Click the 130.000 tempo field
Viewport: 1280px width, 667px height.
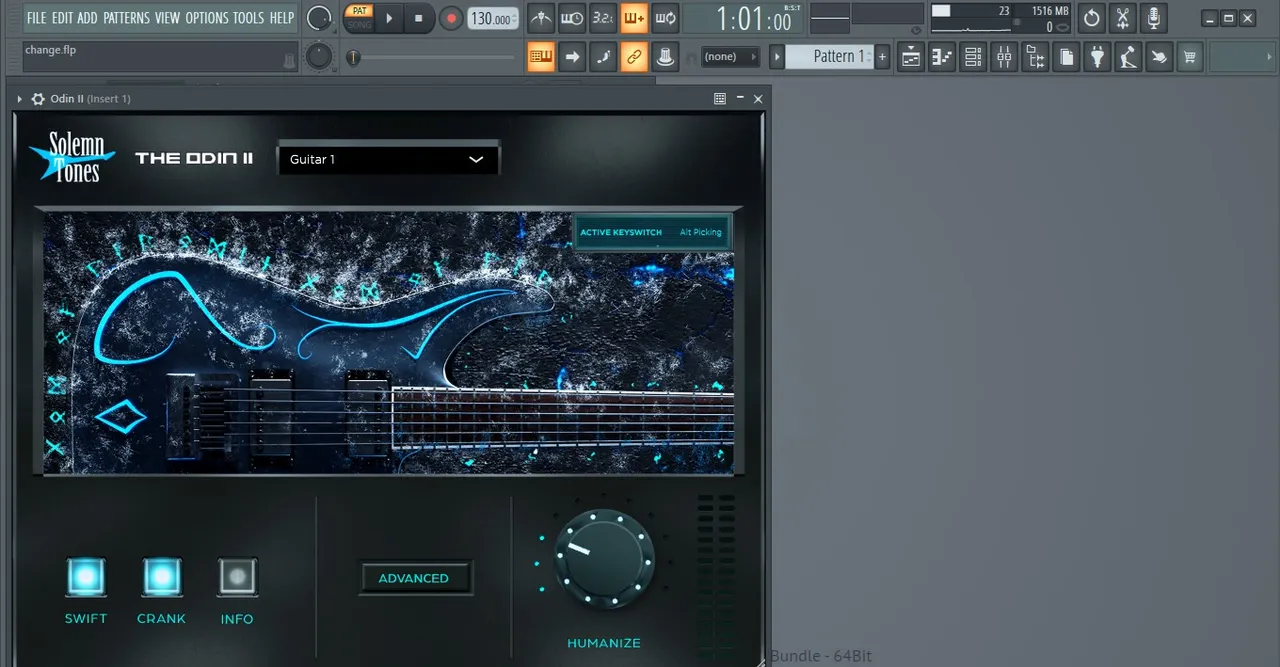coord(493,18)
